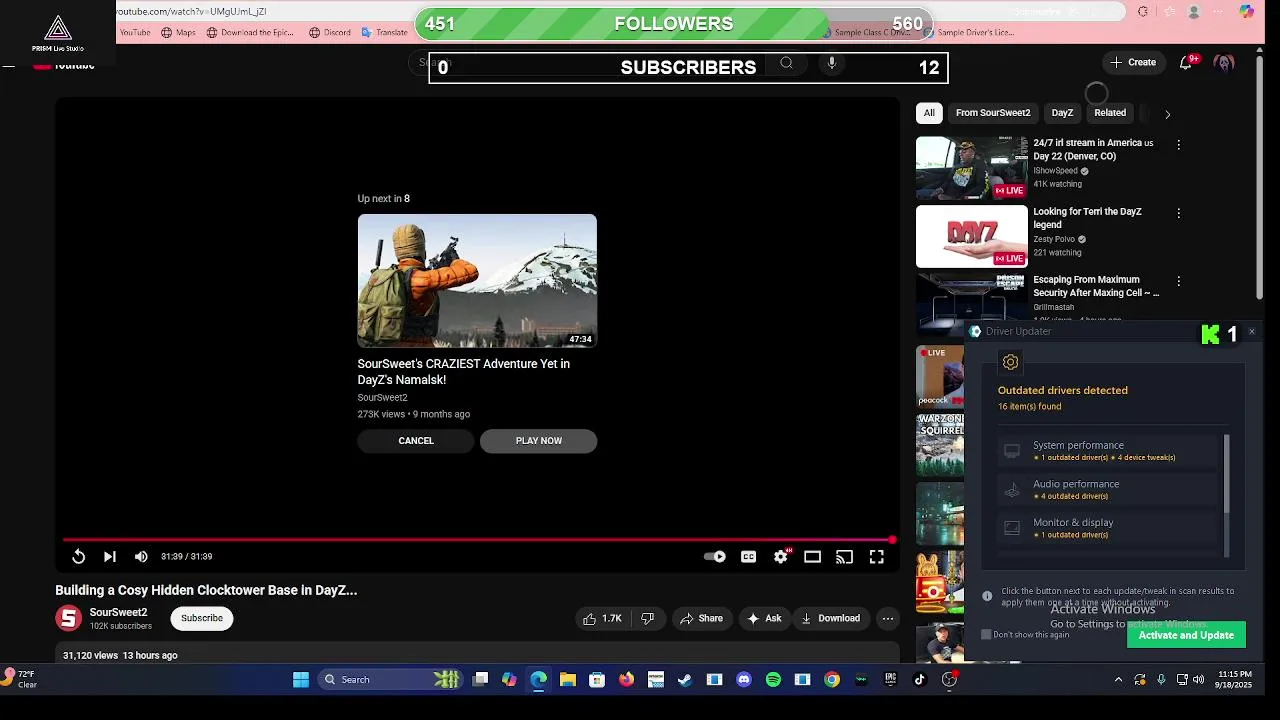Viewport: 1280px width, 720px height.
Task: Open File Explorer from the taskbar
Action: (x=568, y=680)
